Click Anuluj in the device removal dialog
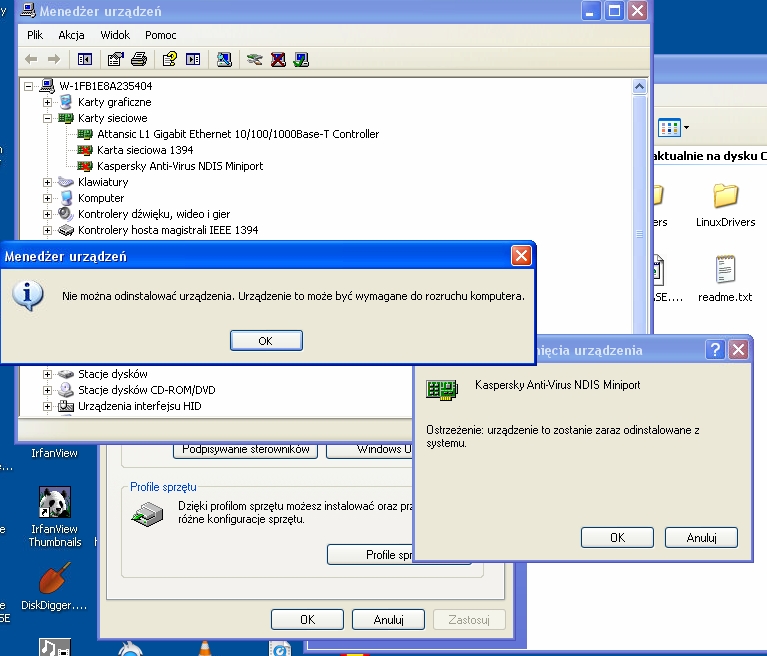Image resolution: width=767 pixels, height=656 pixels. (701, 538)
